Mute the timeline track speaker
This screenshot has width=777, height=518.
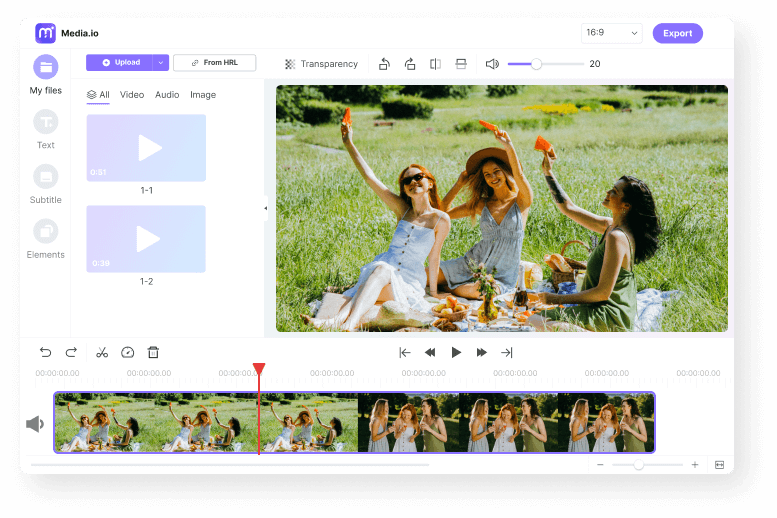coord(35,424)
